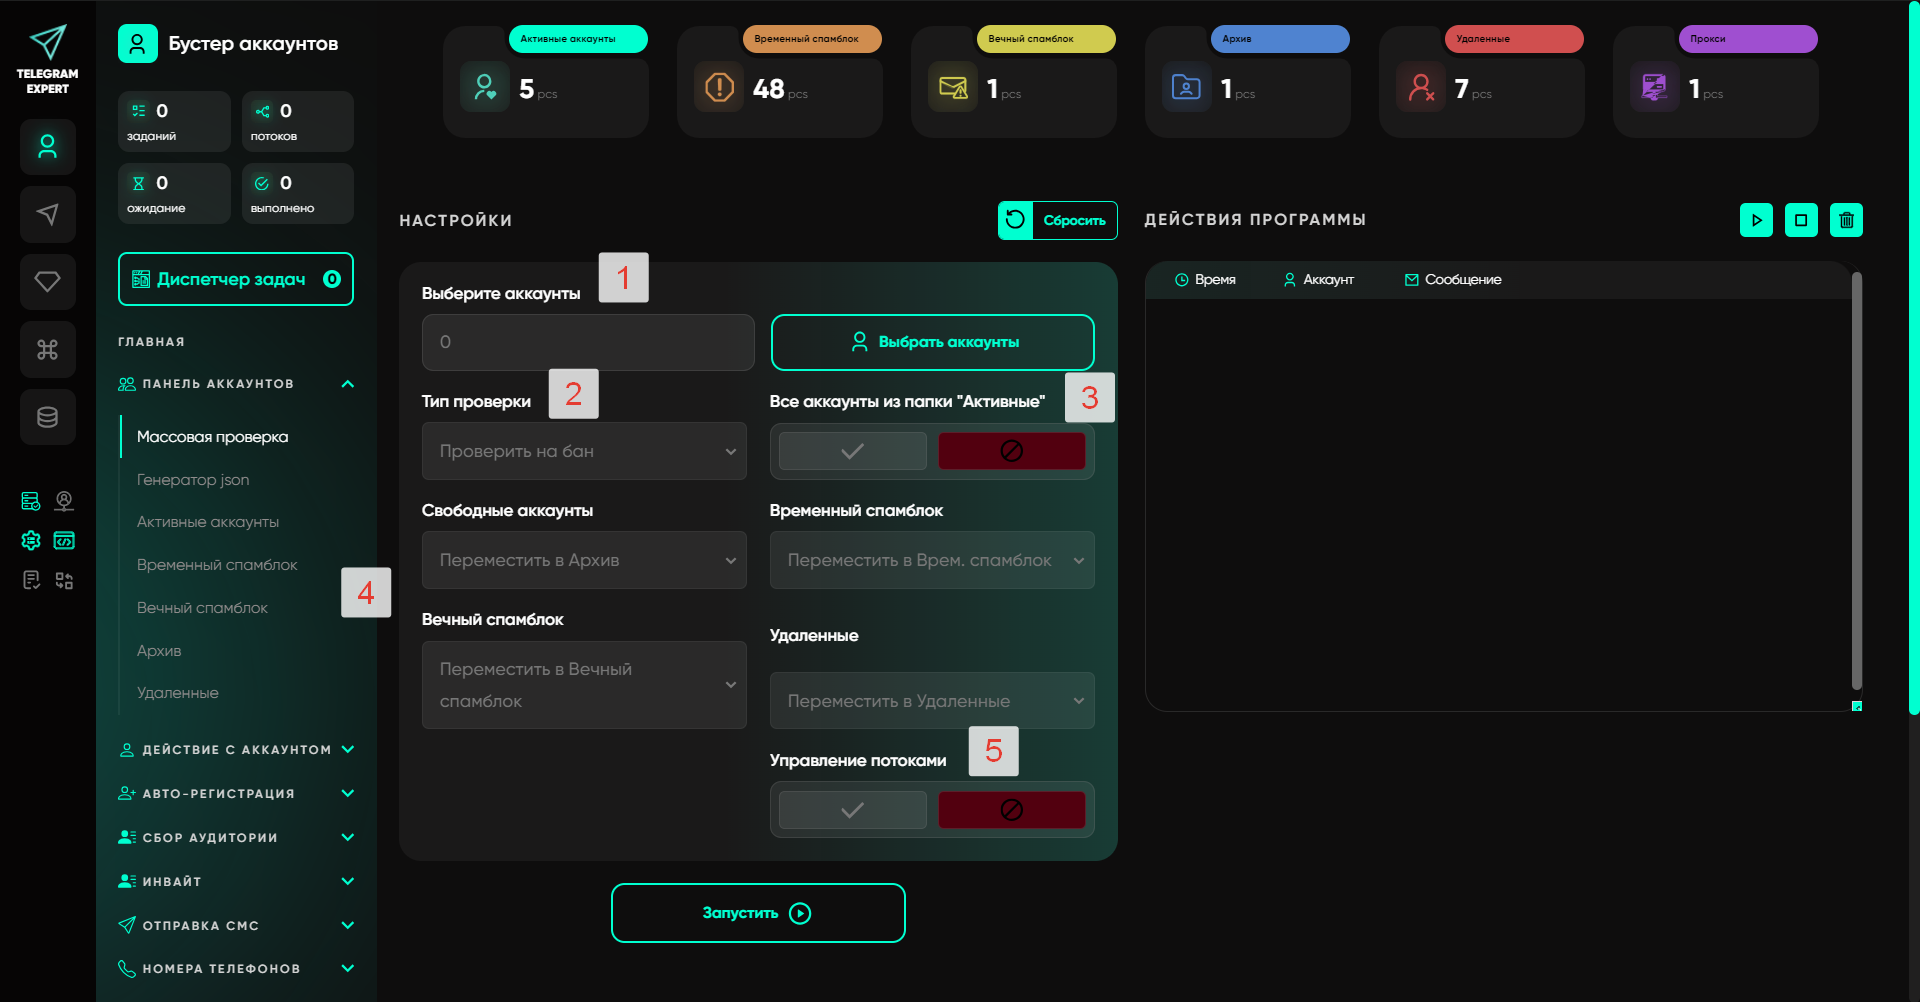The height and width of the screenshot is (1002, 1920).
Task: Click the "Выбрать аккаунты" button
Action: (x=932, y=342)
